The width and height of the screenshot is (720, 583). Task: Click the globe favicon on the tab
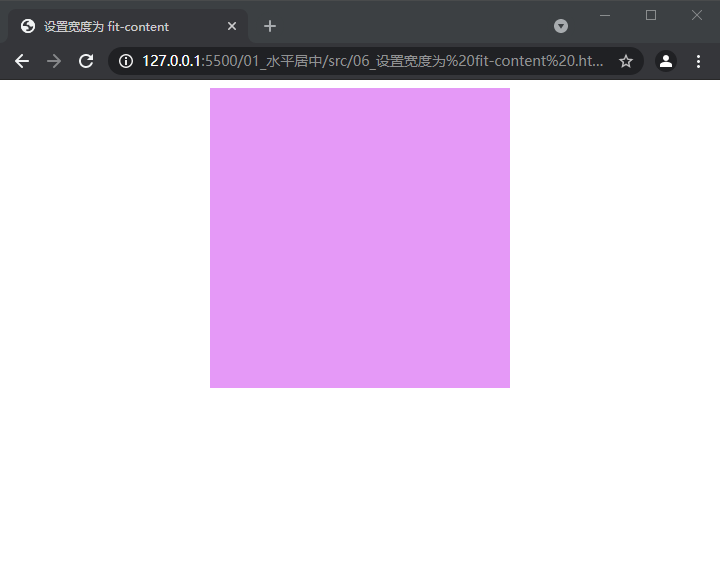(x=28, y=26)
